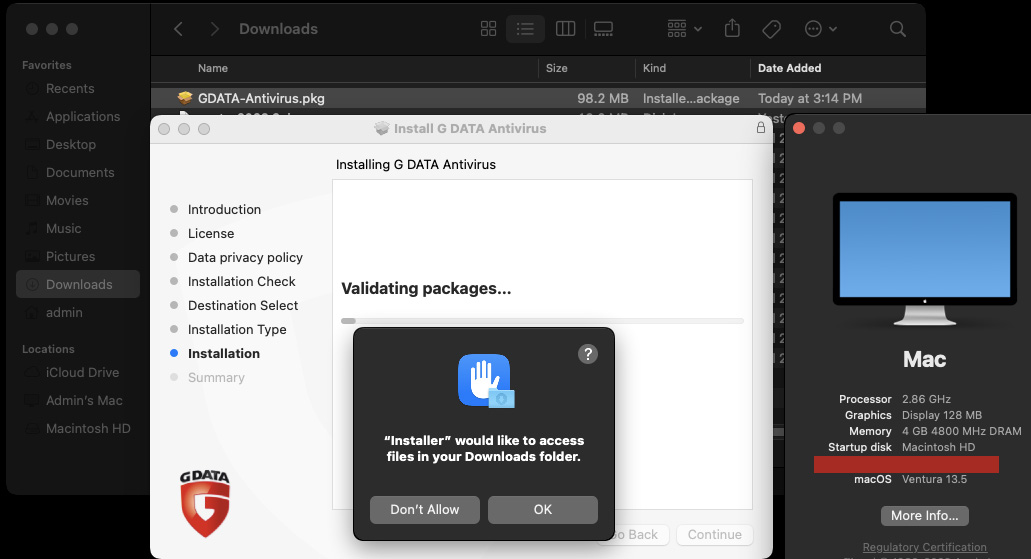Open Applications in Finder sidebar

point(83,116)
